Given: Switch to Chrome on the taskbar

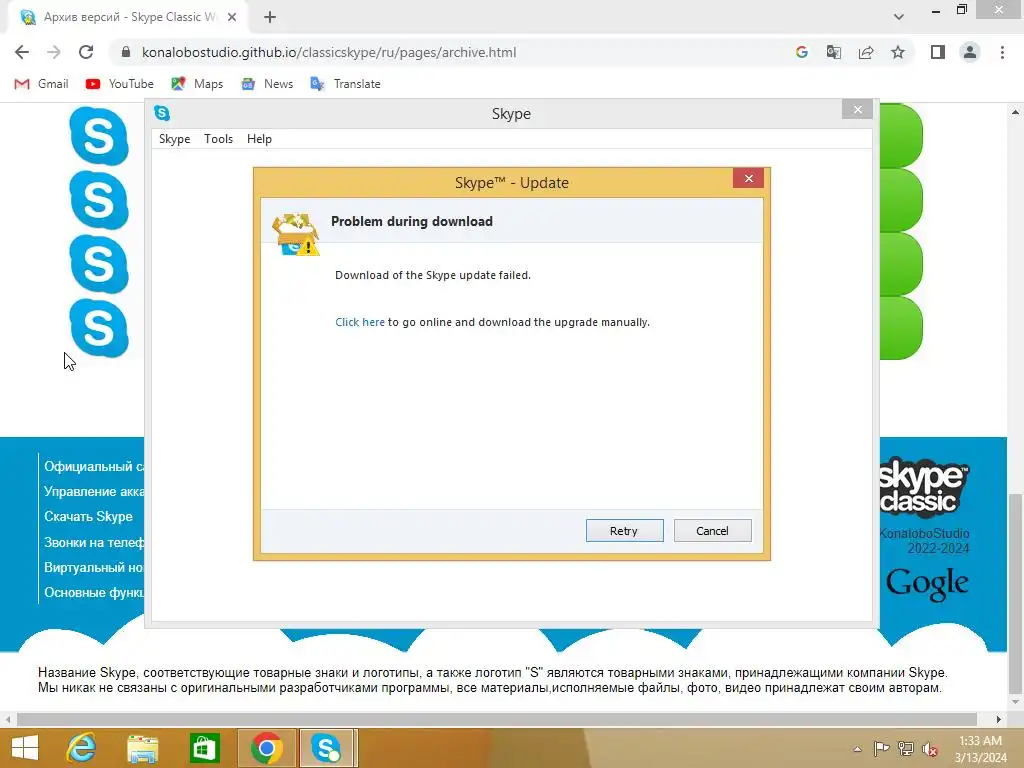Looking at the screenshot, I should 266,748.
